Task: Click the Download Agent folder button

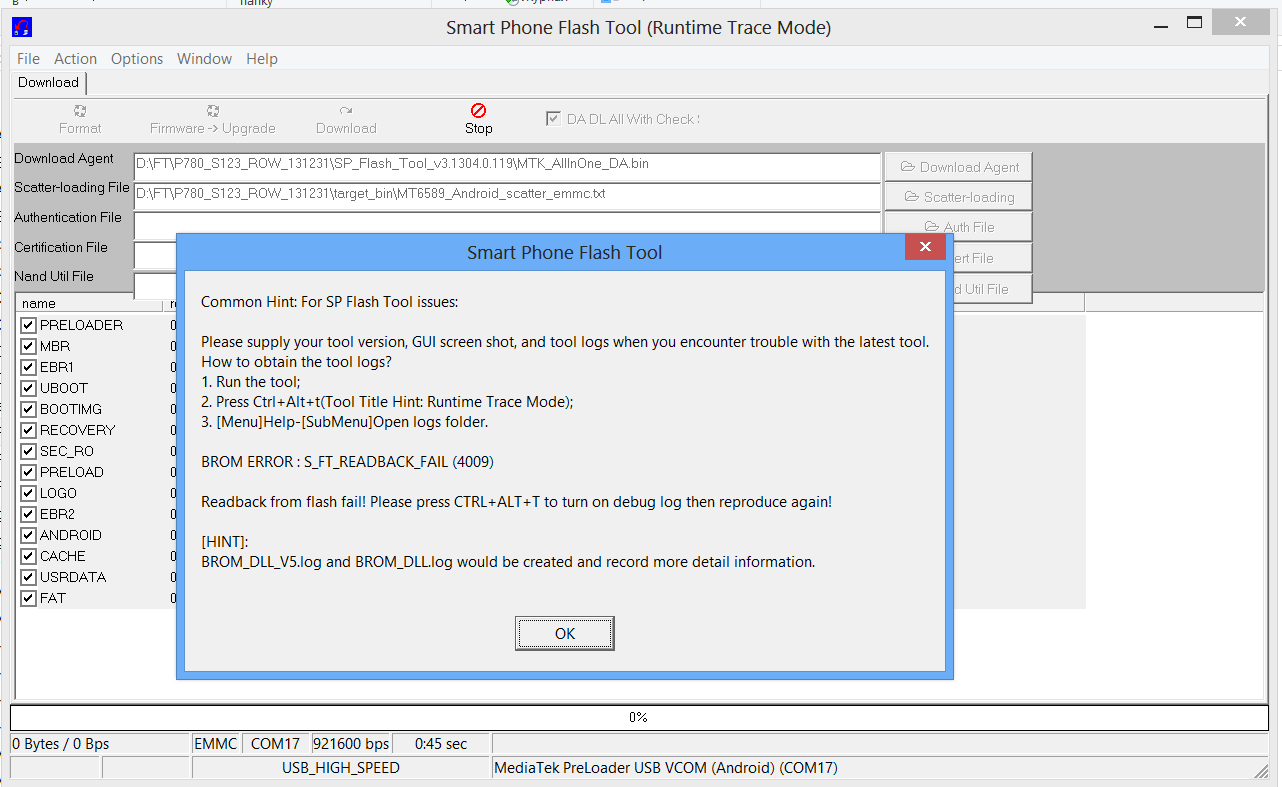Action: [x=957, y=167]
